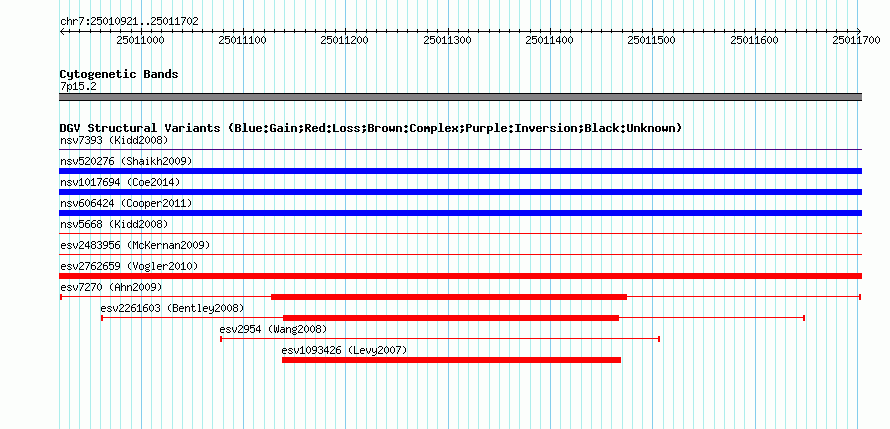This screenshot has height=429, width=890.
Task: Open variant esv2762659 (Vogler2010) label
Action: tap(129, 266)
